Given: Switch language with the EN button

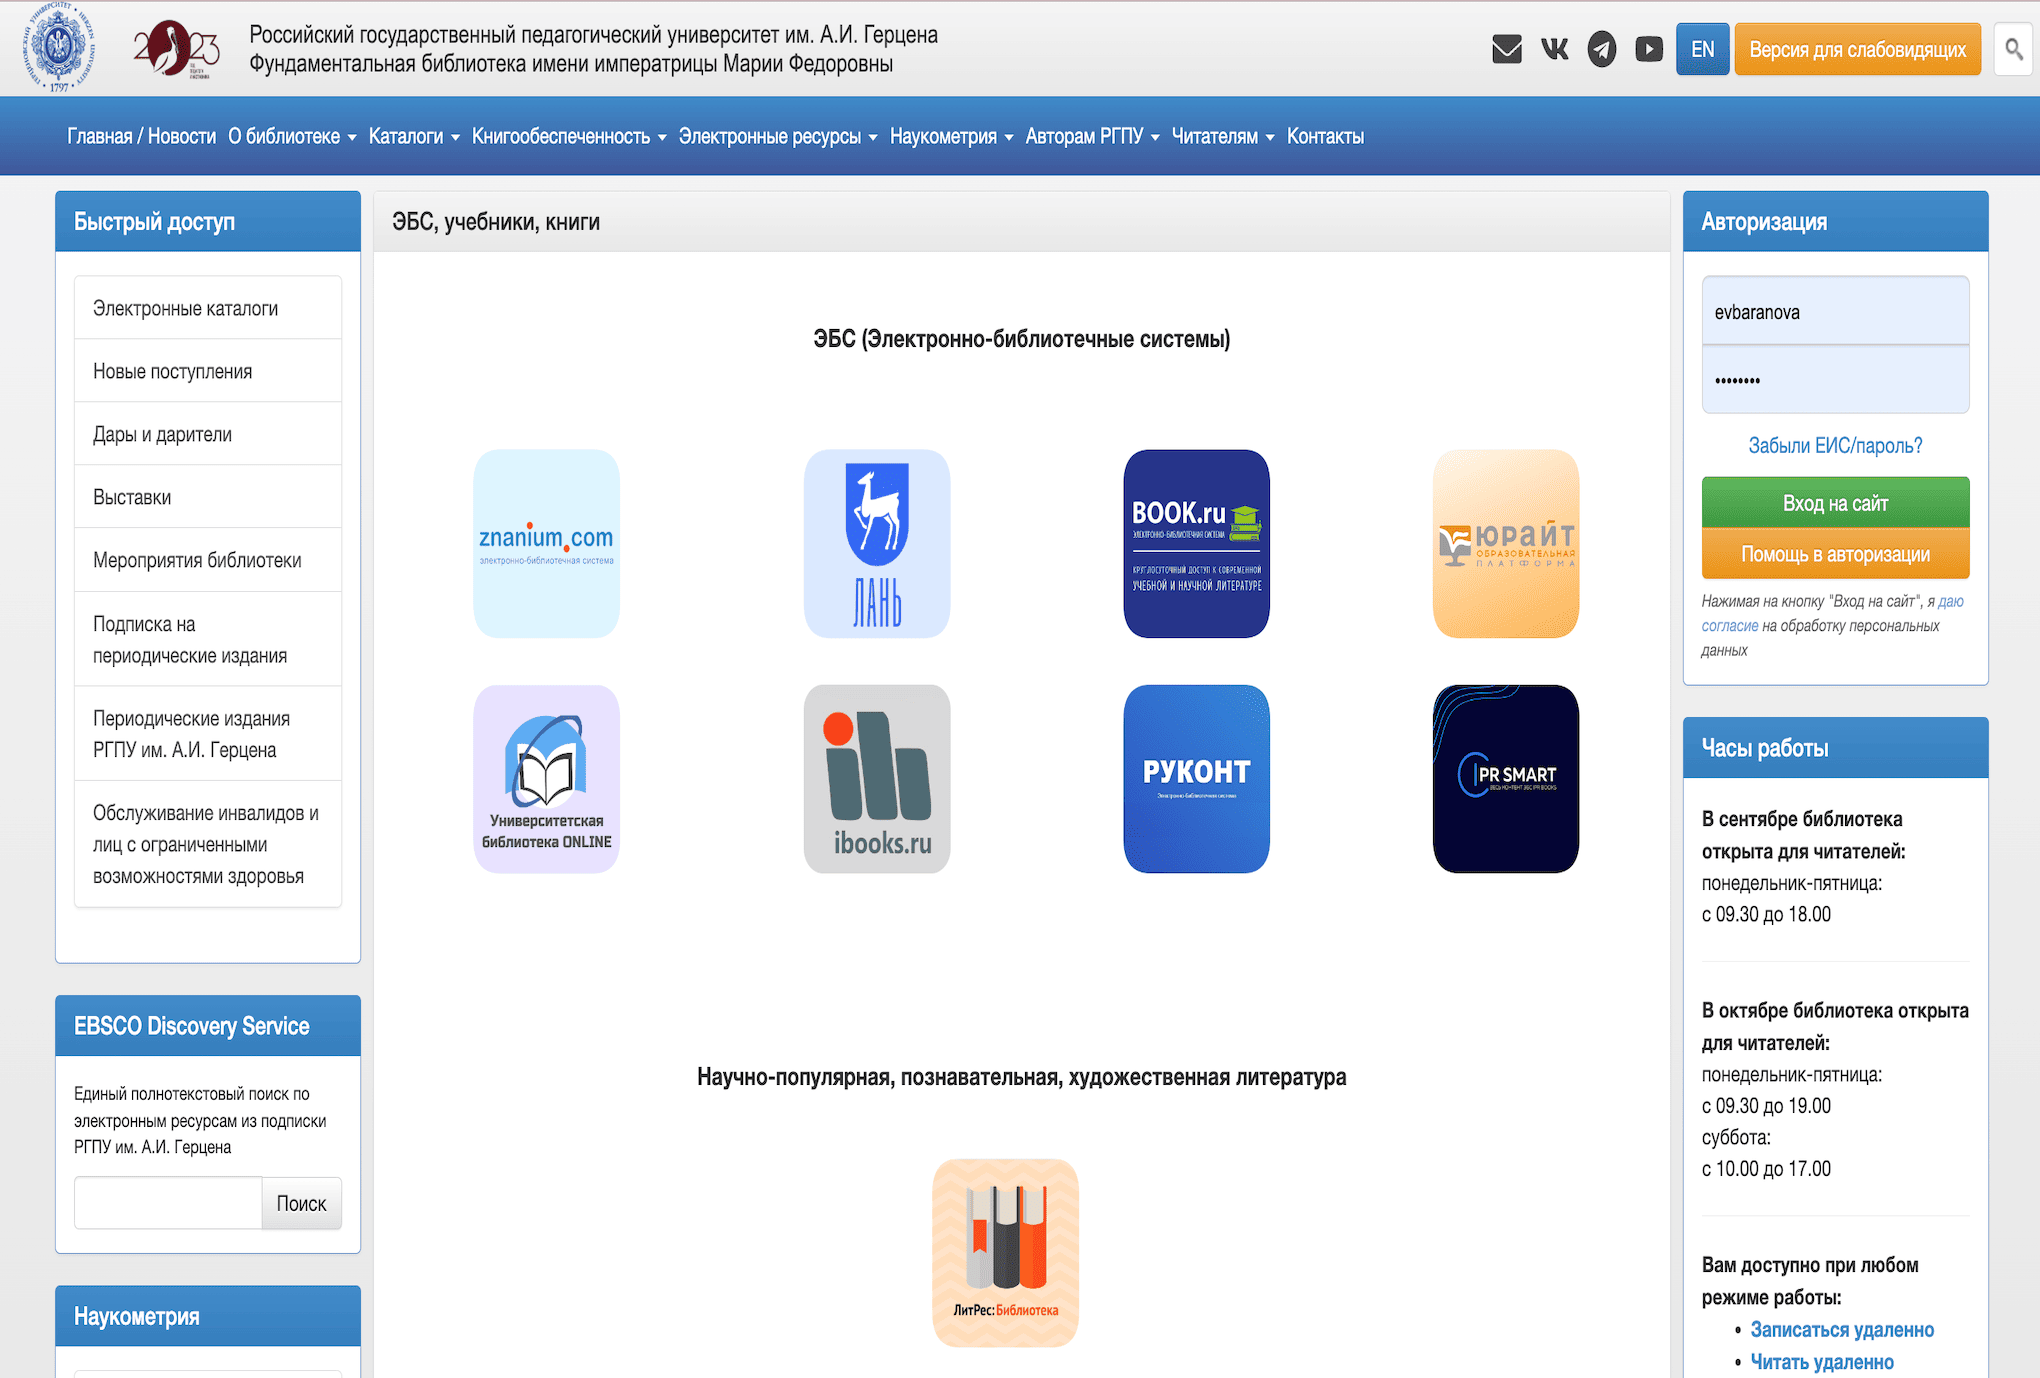Looking at the screenshot, I should pyautogui.click(x=1702, y=49).
